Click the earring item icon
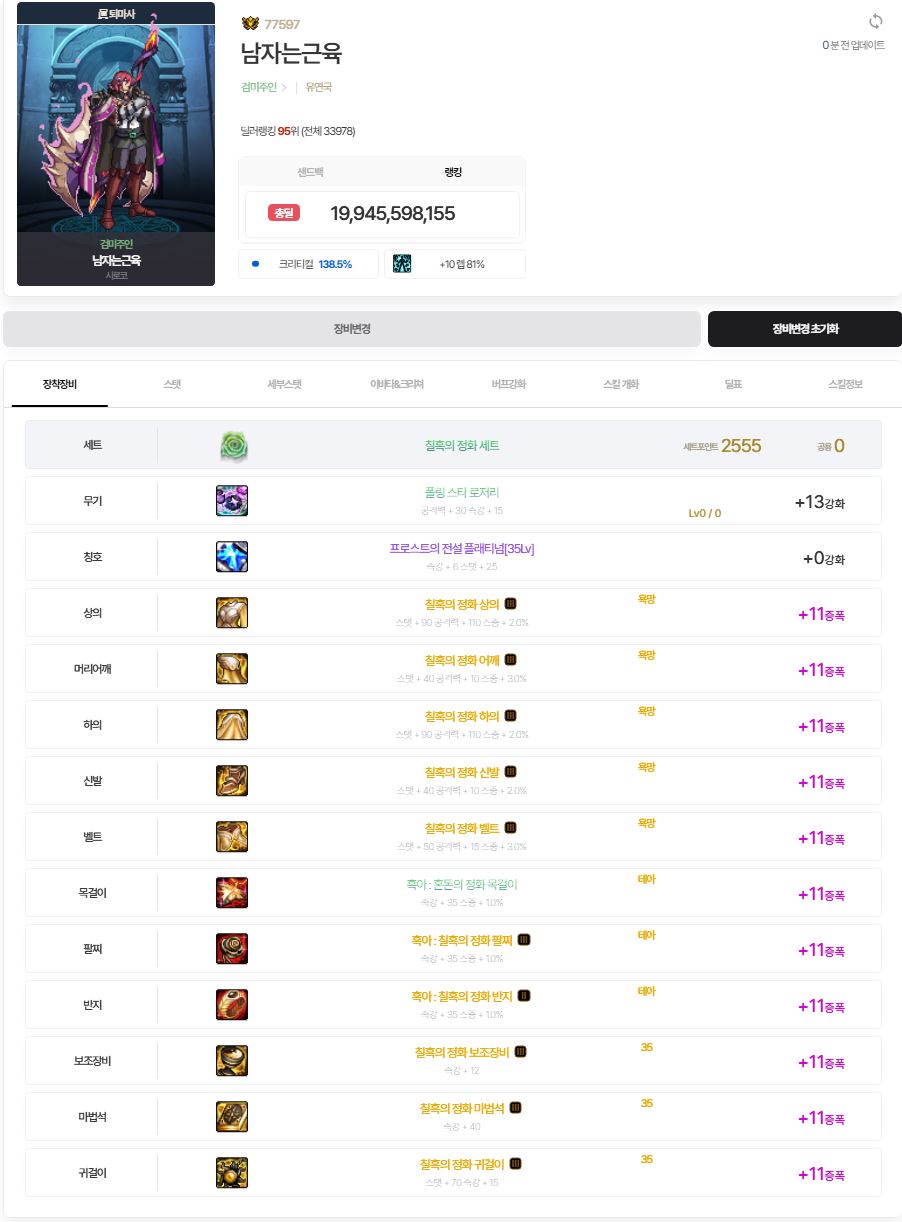Viewport: 902px width, 1222px height. (x=232, y=1173)
